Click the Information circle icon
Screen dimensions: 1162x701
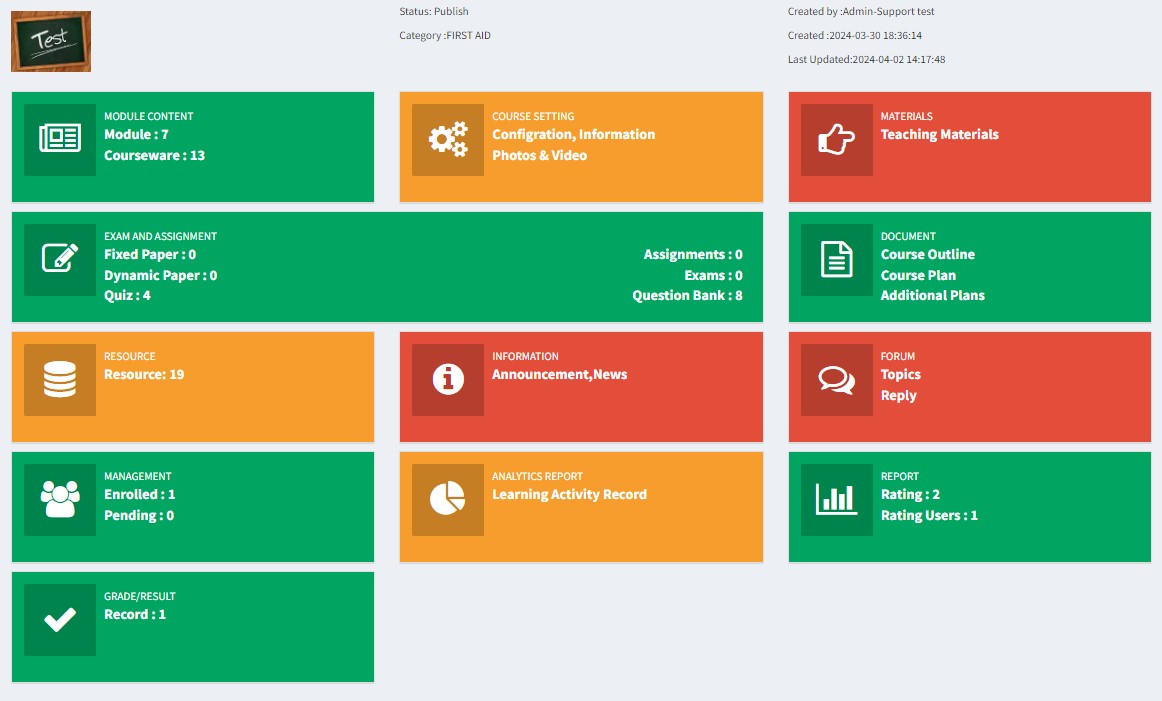448,380
